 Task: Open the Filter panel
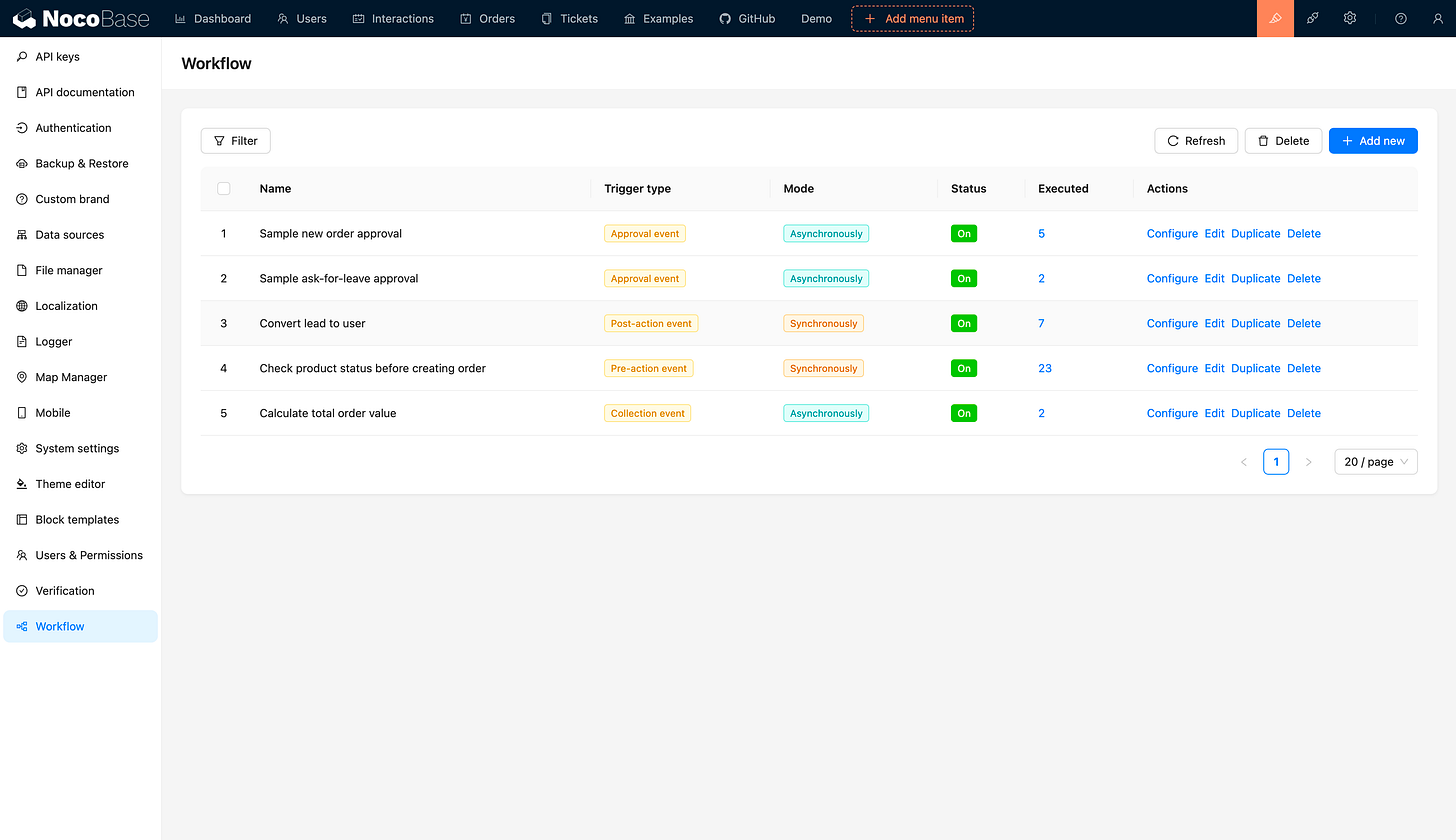(235, 140)
